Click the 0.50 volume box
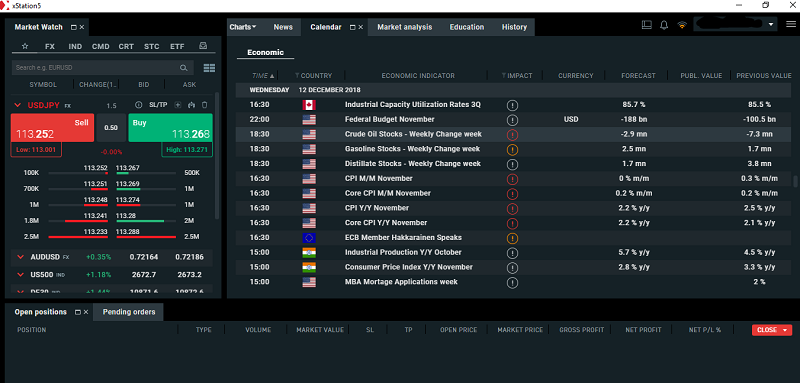800x383 pixels. coord(111,127)
